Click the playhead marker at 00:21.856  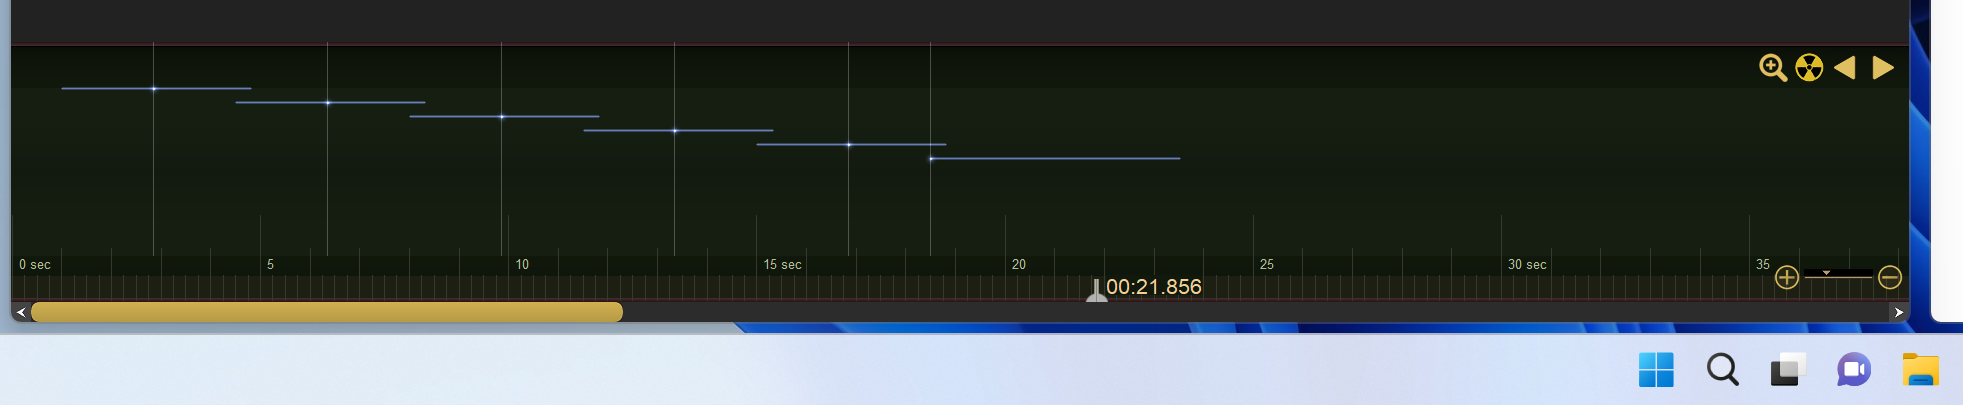(x=1097, y=291)
